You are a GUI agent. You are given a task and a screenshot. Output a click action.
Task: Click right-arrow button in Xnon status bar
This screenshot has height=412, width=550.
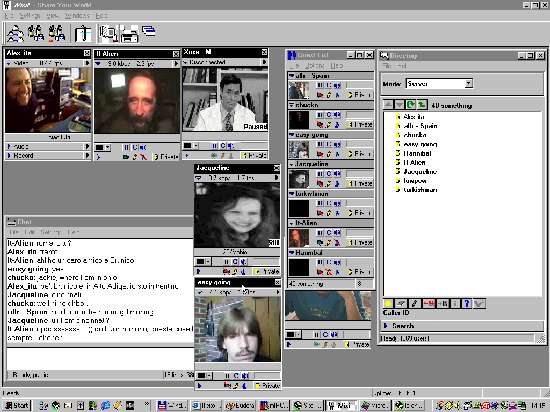(x=264, y=62)
